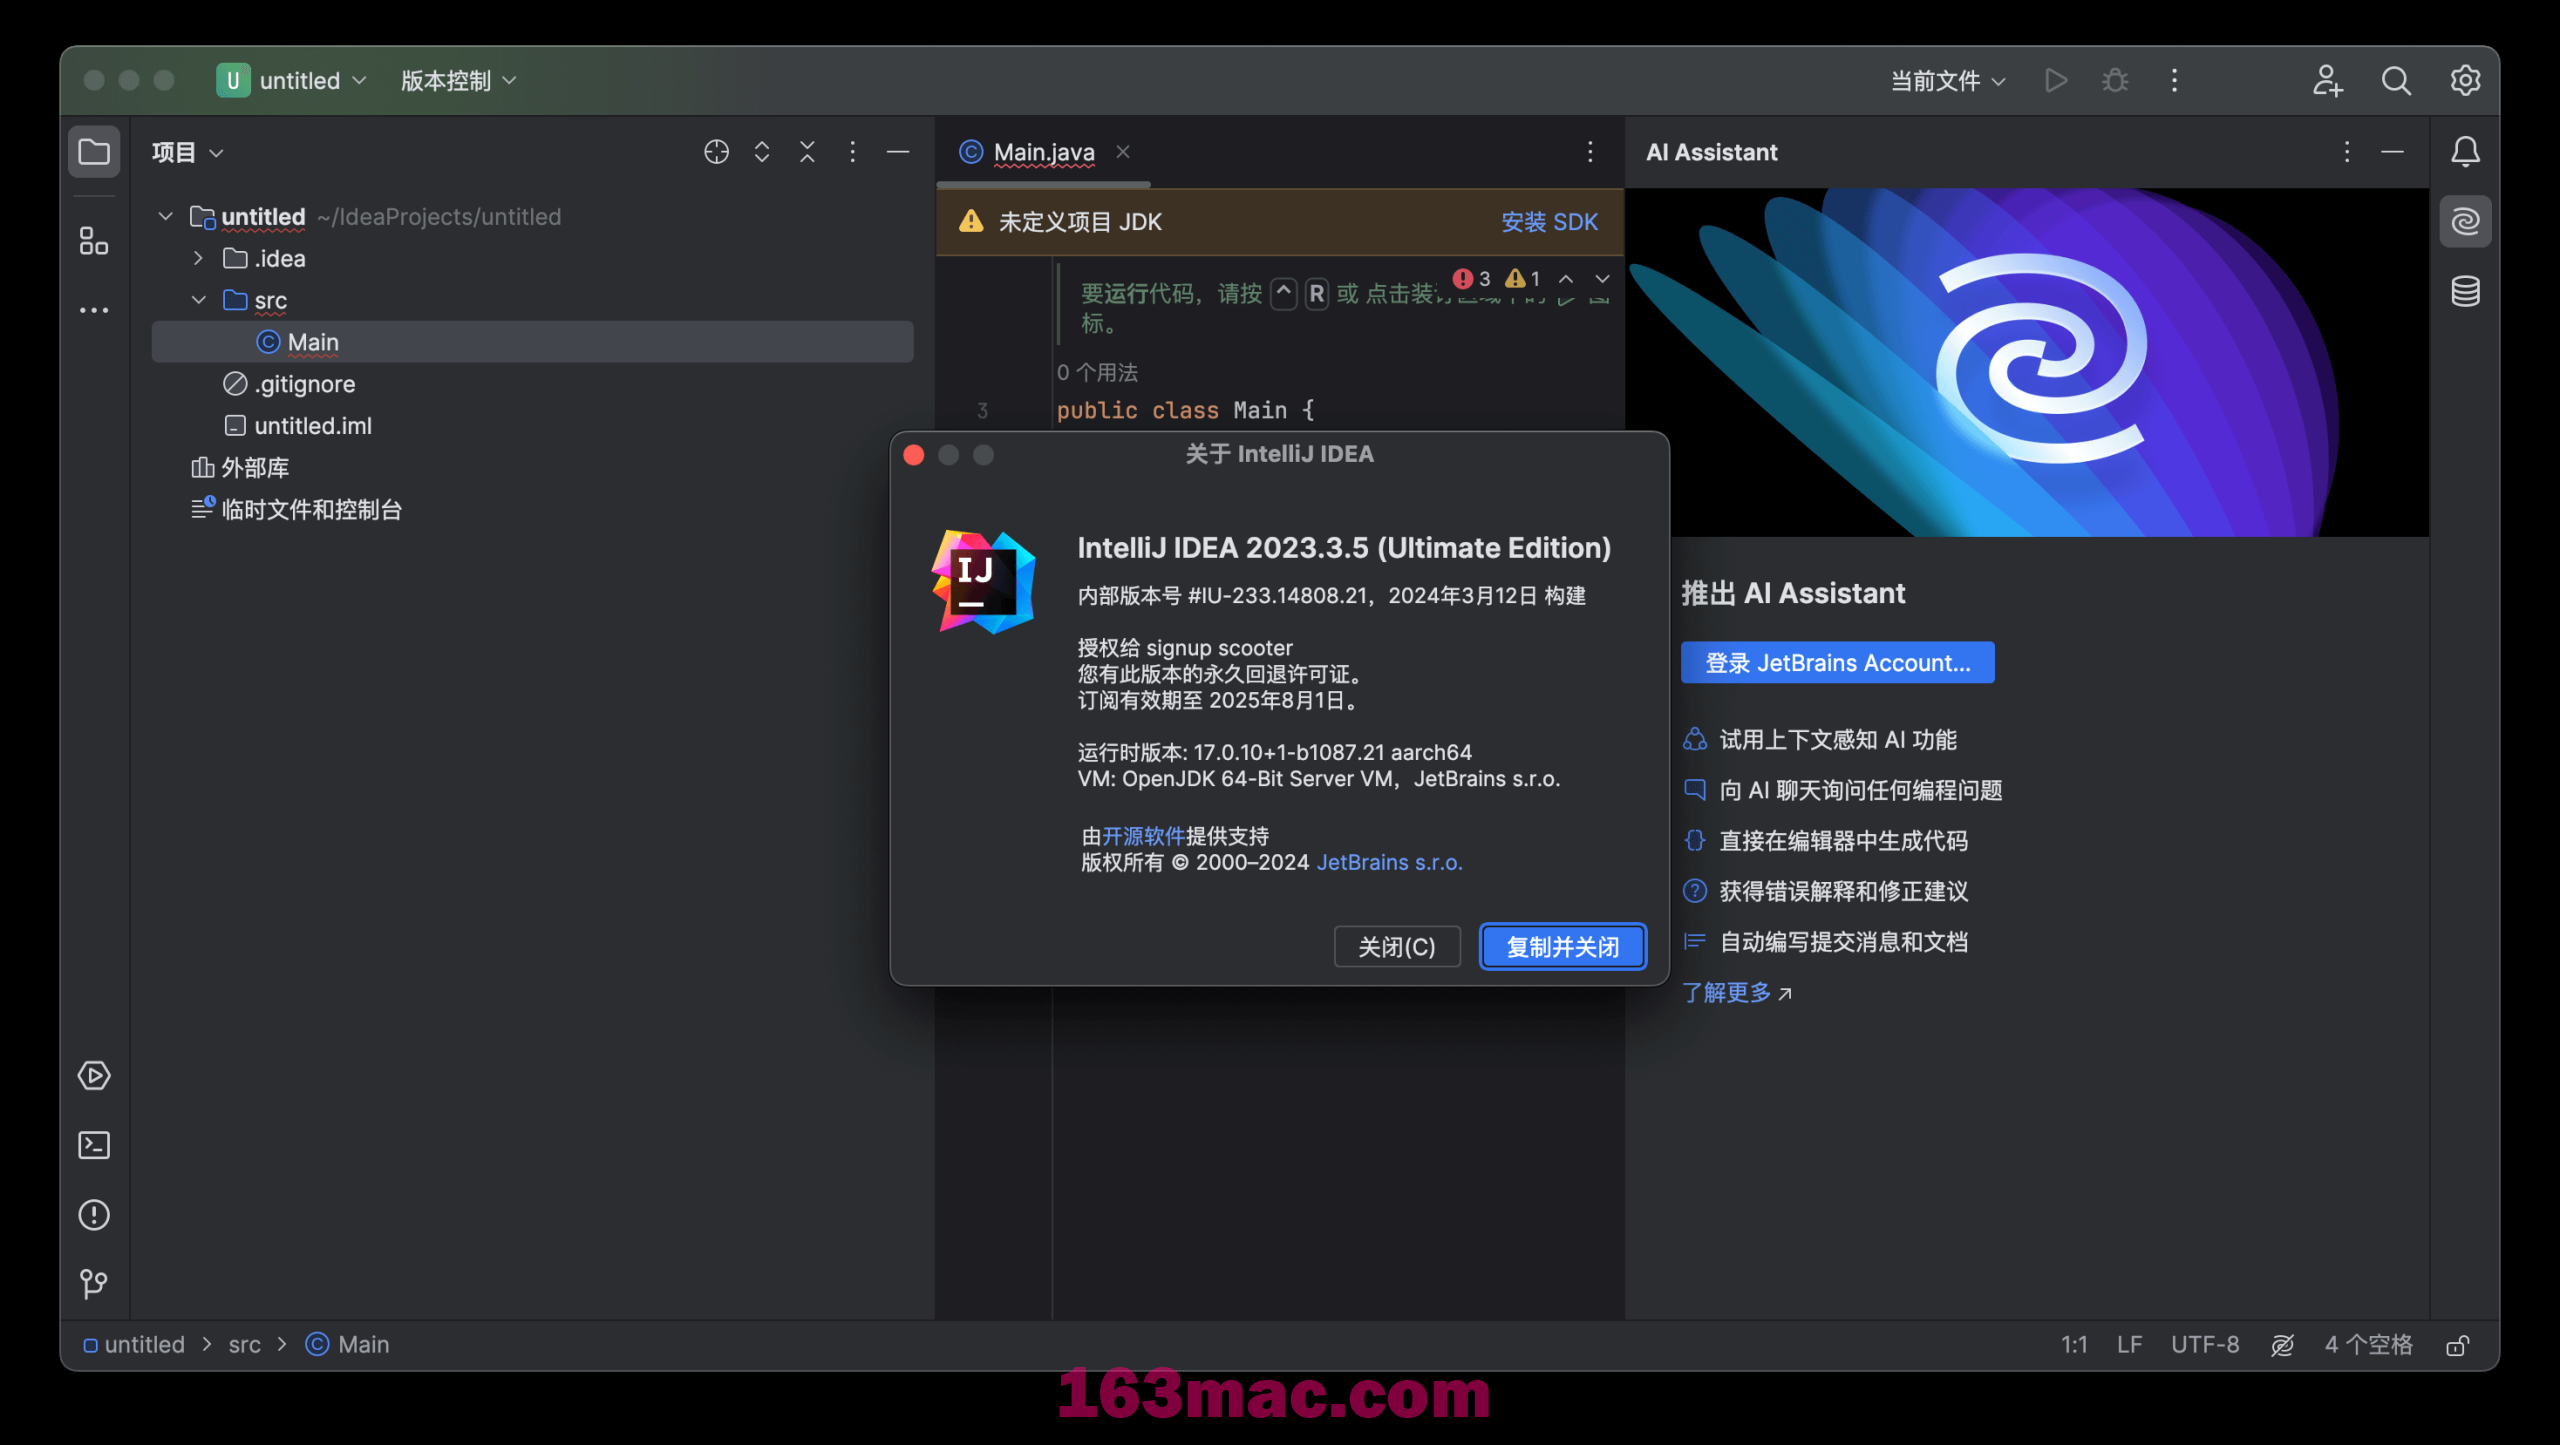Open the 版本控制 dropdown
This screenshot has height=1445, width=2560.
pos(458,81)
